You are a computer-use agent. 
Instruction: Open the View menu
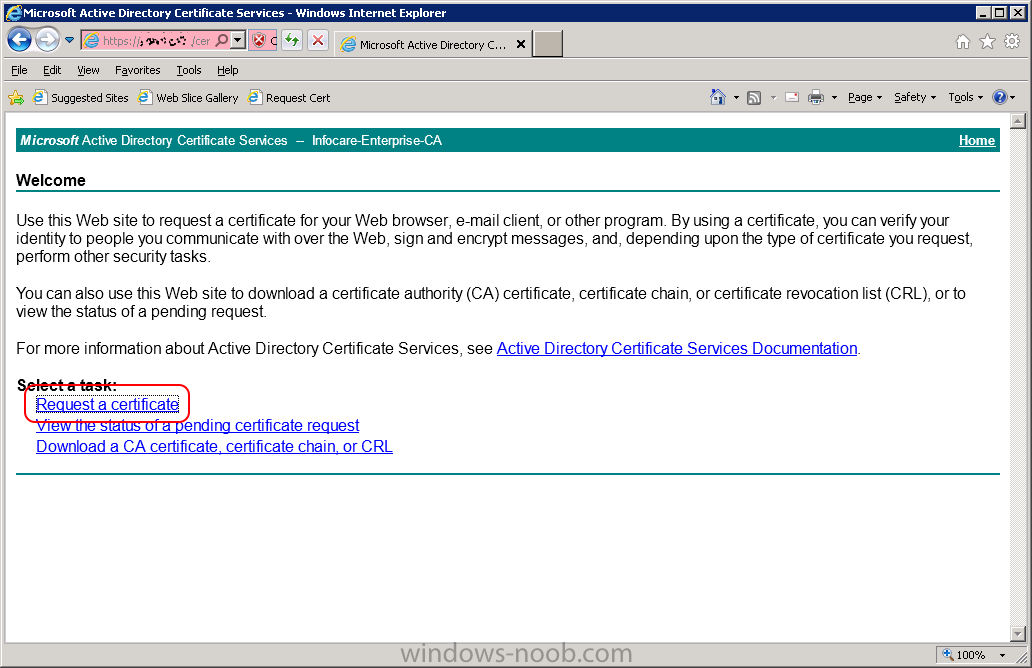click(88, 70)
